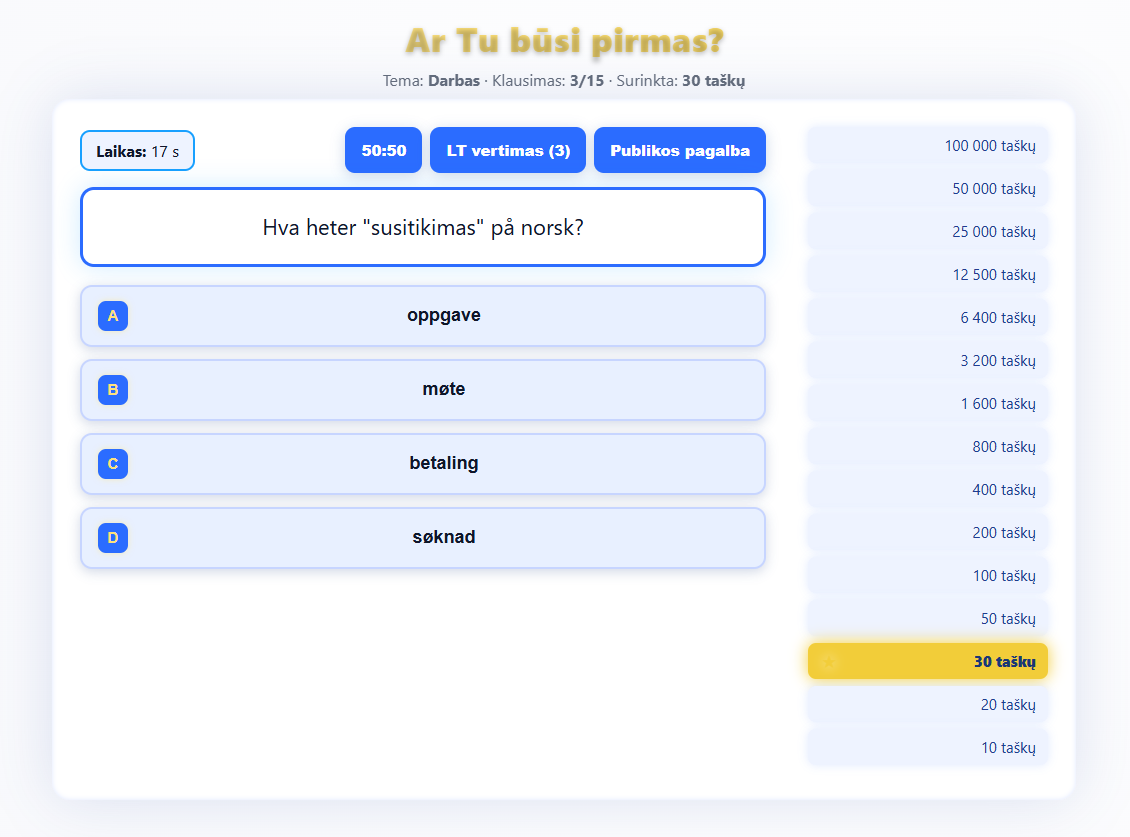Click the "Ar Tu būsi pirmas?" title
The height and width of the screenshot is (837, 1130).
pyautogui.click(x=565, y=42)
